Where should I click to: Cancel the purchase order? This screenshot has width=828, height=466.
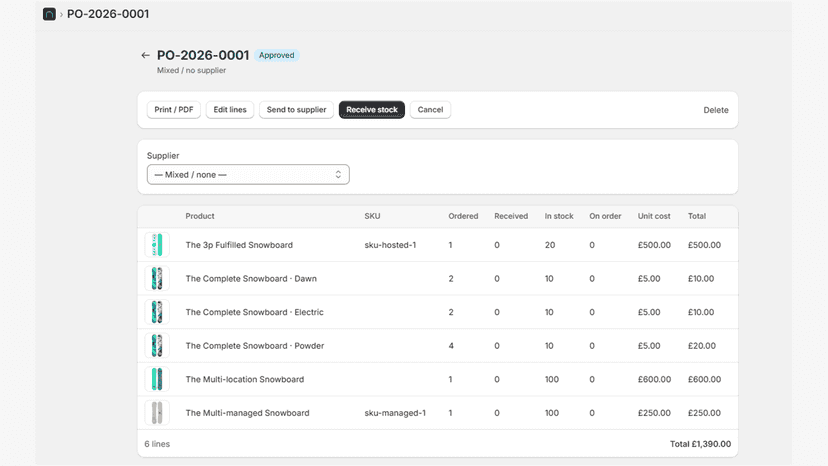(x=430, y=109)
